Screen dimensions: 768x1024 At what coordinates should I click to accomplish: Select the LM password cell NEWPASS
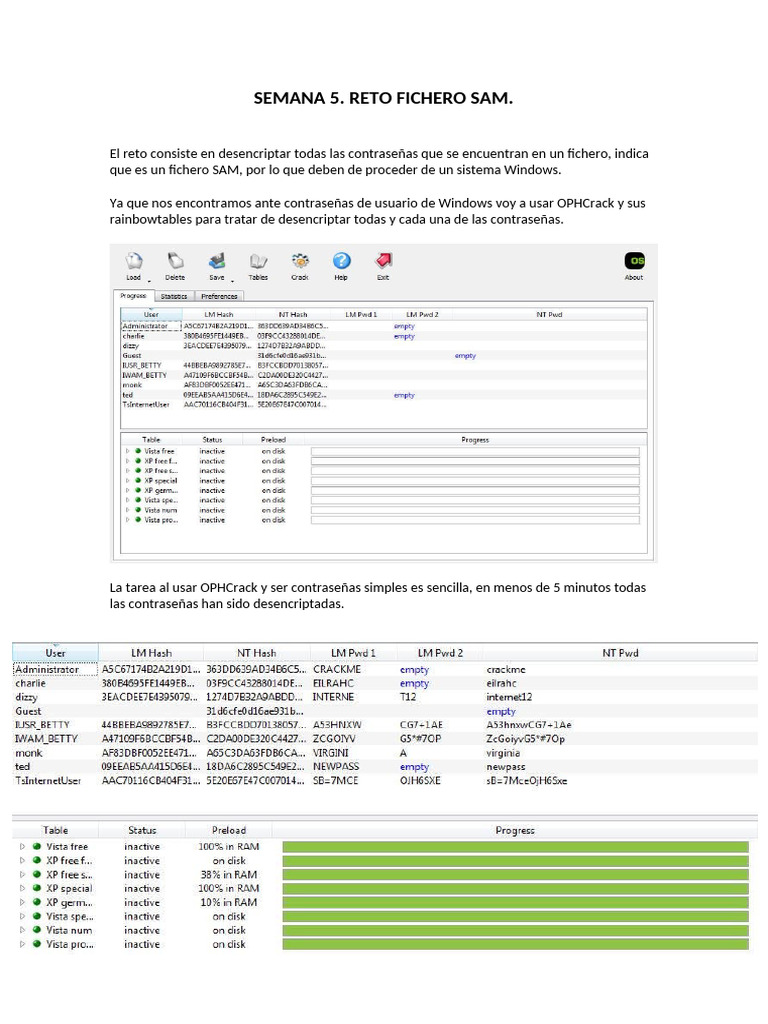click(336, 767)
